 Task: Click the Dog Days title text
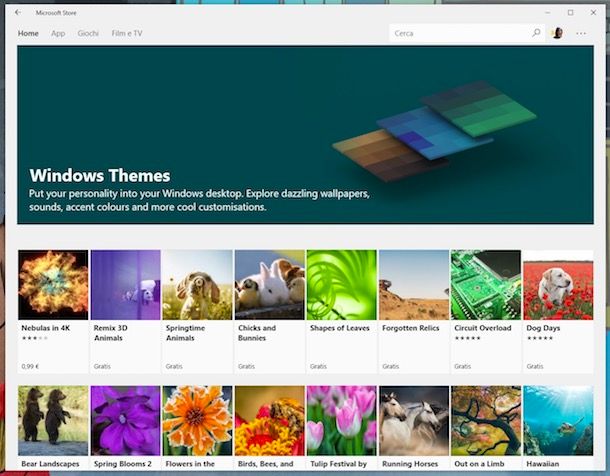543,328
